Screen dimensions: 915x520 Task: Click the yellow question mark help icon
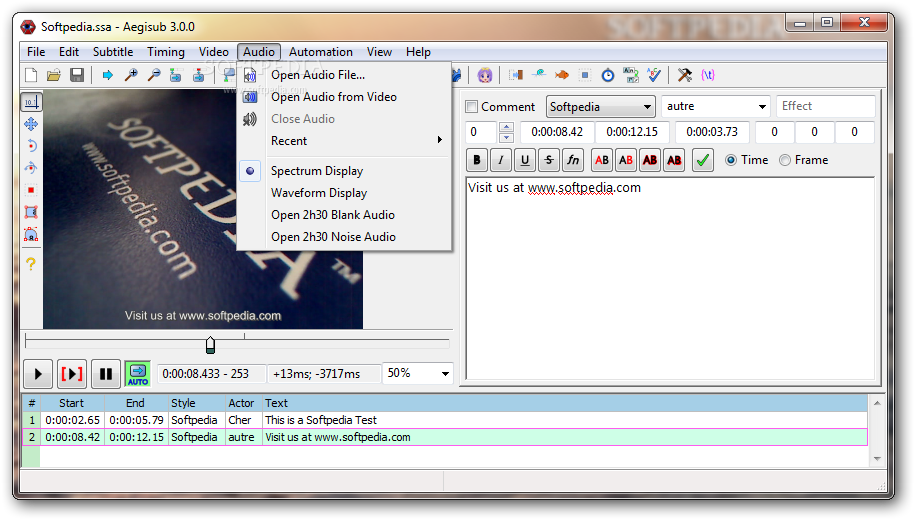31,264
